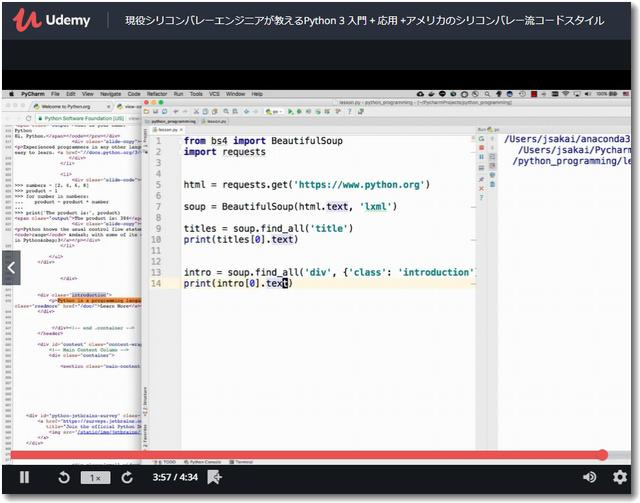Viewport: 640px width, 503px height.
Task: Open the VCS menu in PyCharm
Action: [212, 93]
